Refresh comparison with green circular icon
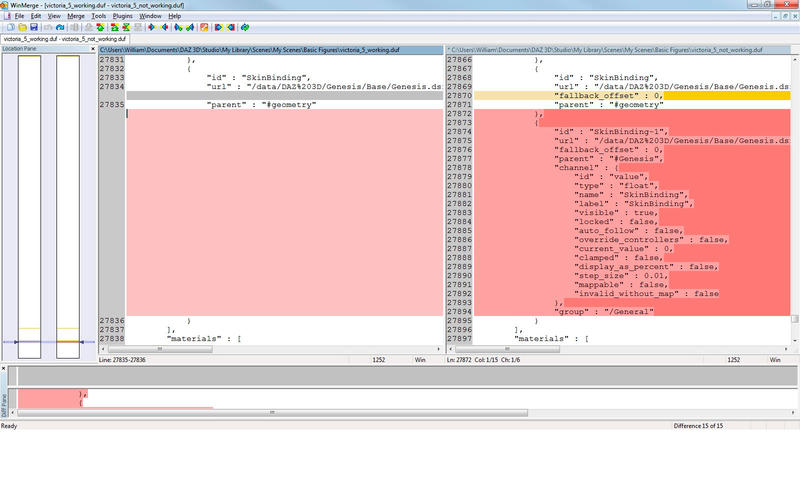800x500 pixels. [245, 27]
